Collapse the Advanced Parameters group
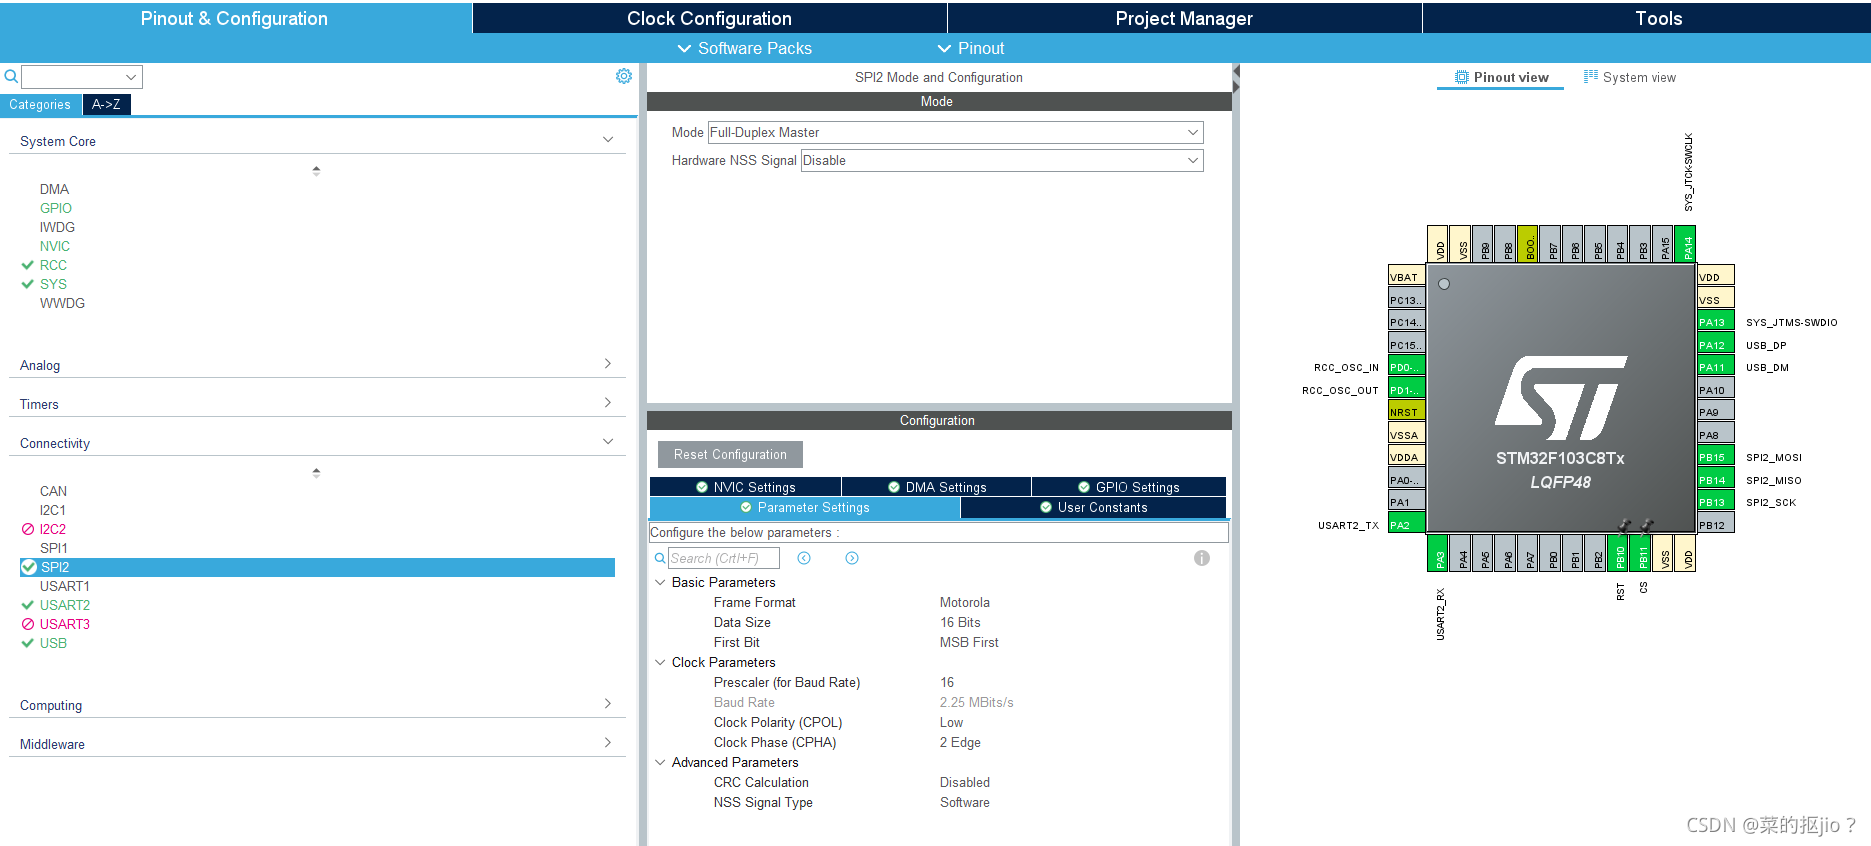 coord(660,762)
